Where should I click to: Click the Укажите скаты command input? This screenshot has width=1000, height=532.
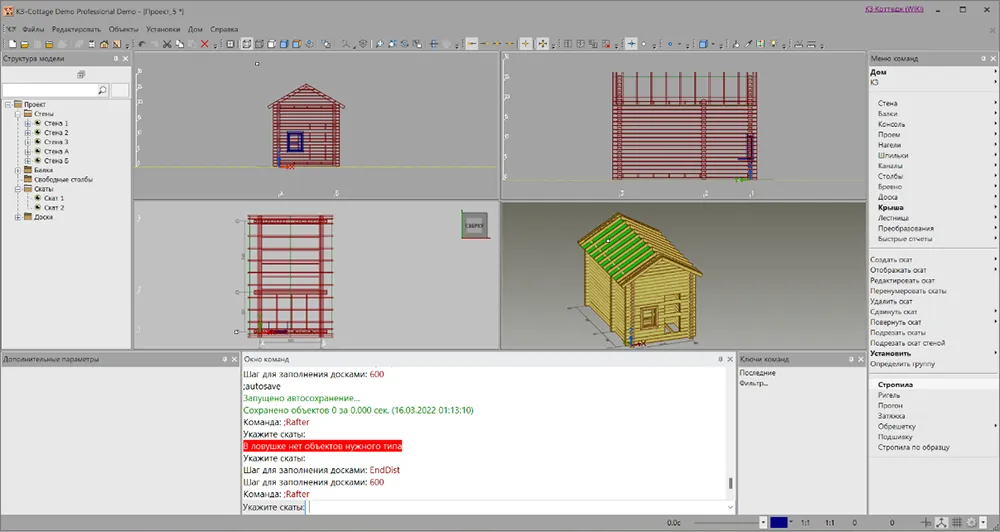(515, 507)
